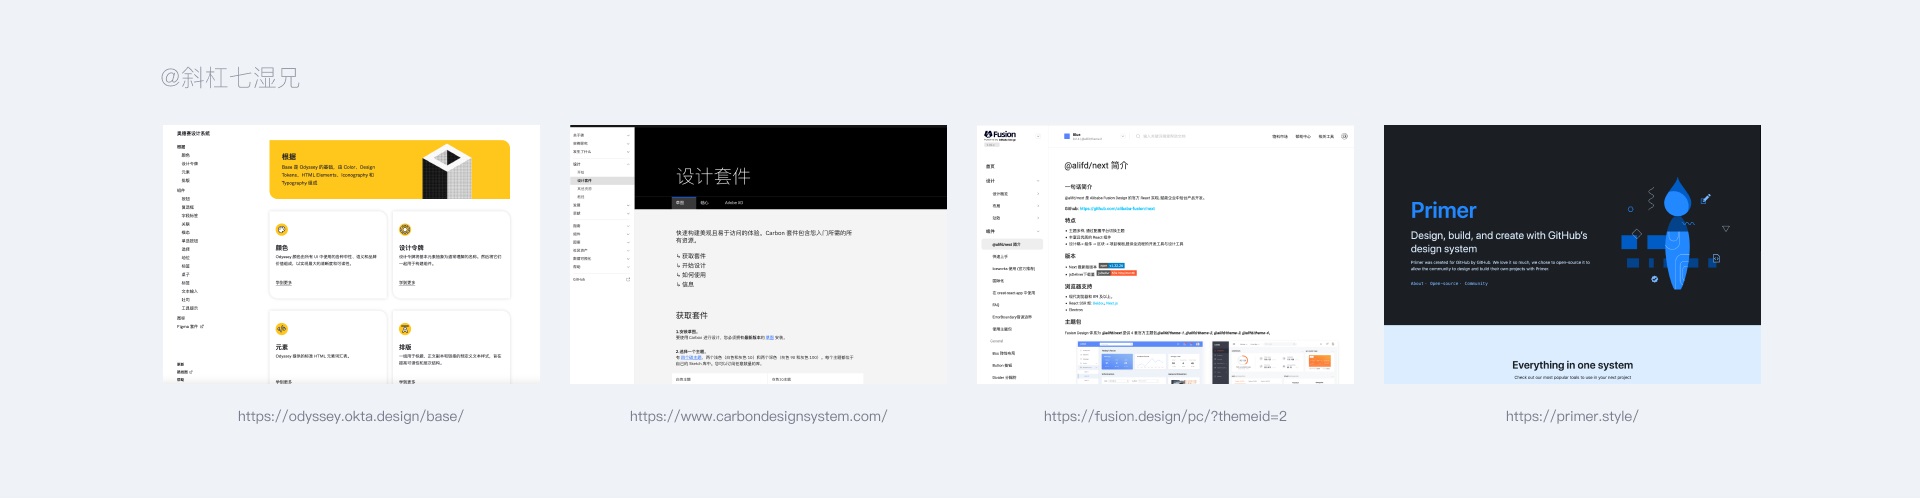Click the 排版 card icon in Odyssey page
The height and width of the screenshot is (498, 1920).
point(405,328)
